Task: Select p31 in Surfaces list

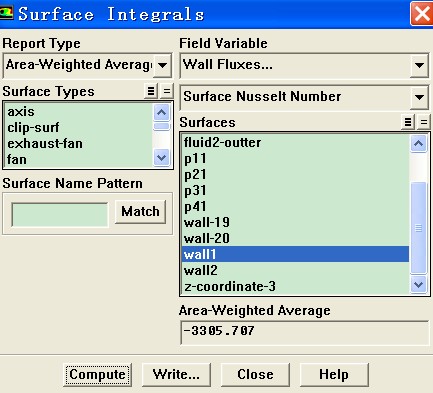Action: tap(295, 191)
